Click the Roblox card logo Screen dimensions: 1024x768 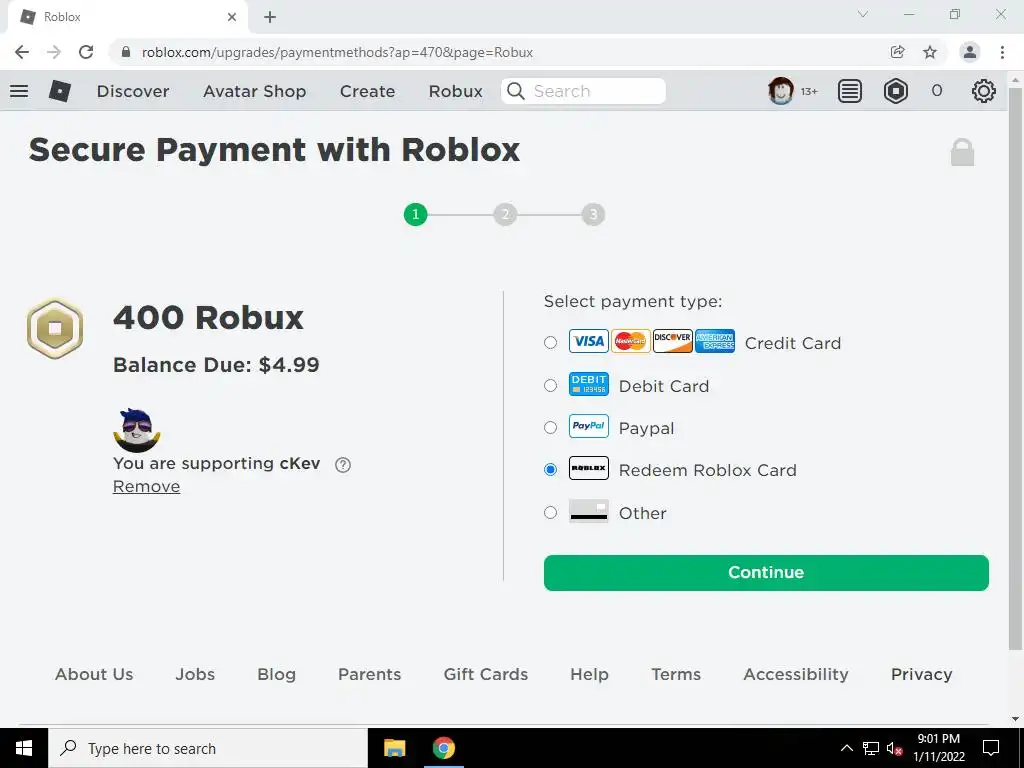588,468
